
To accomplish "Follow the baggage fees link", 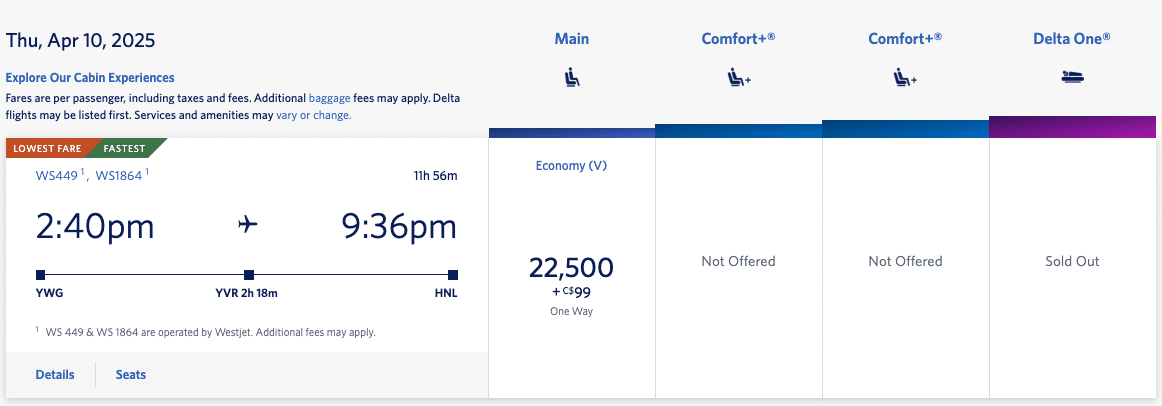I will click(329, 98).
